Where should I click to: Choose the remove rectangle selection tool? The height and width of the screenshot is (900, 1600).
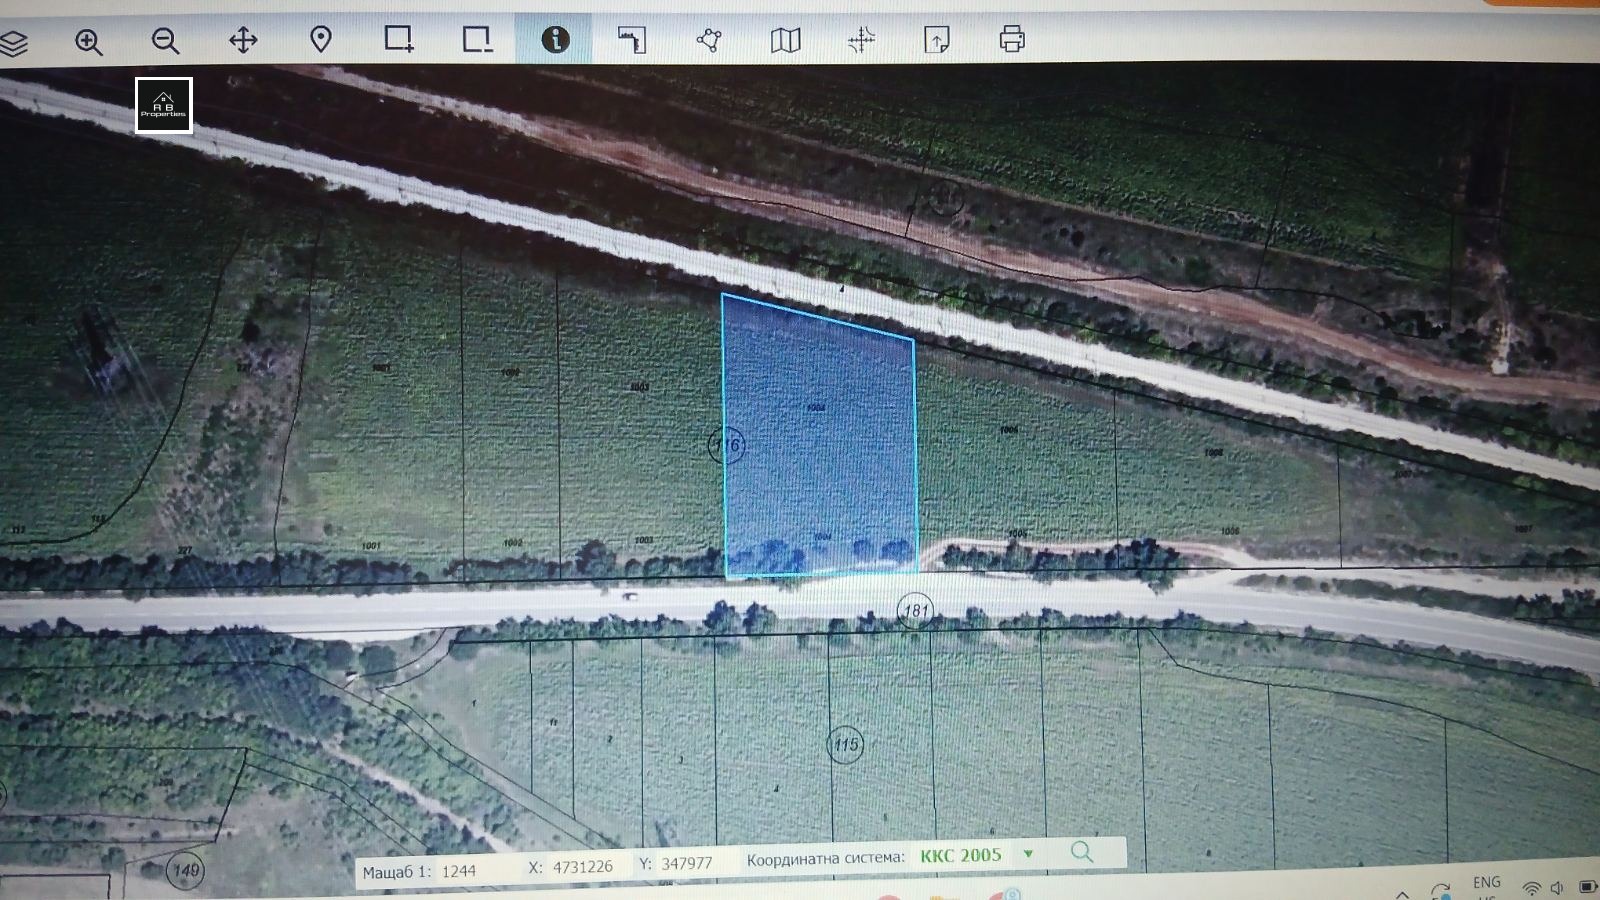(477, 39)
